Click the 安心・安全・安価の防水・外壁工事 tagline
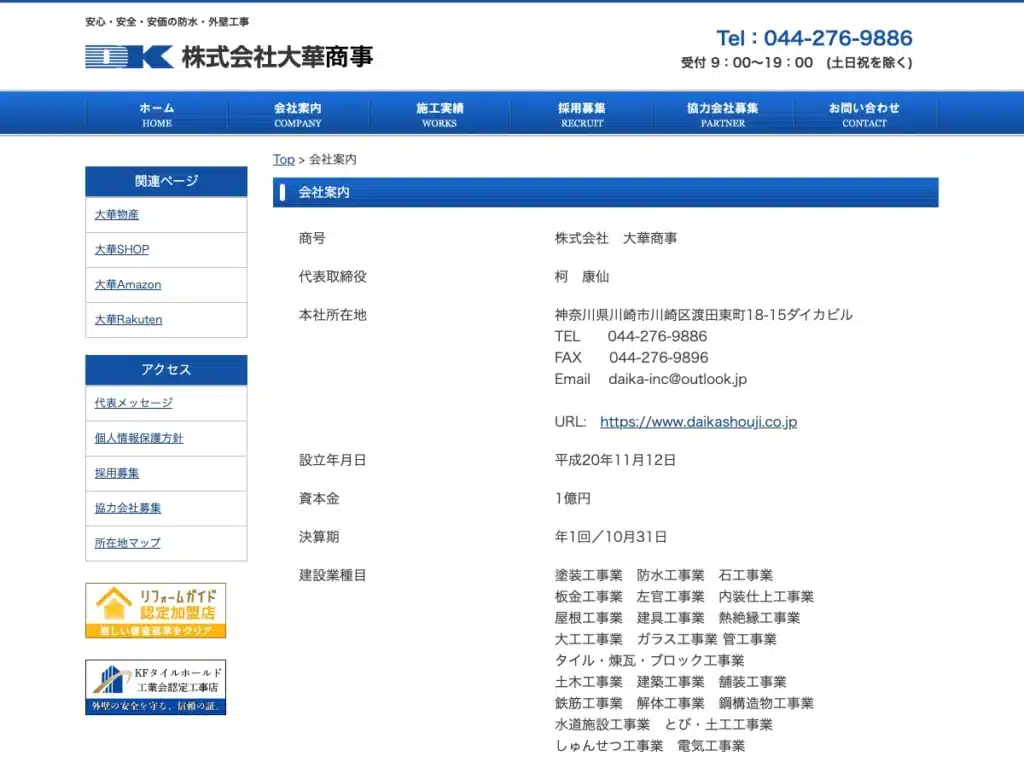The height and width of the screenshot is (768, 1024). (x=167, y=22)
